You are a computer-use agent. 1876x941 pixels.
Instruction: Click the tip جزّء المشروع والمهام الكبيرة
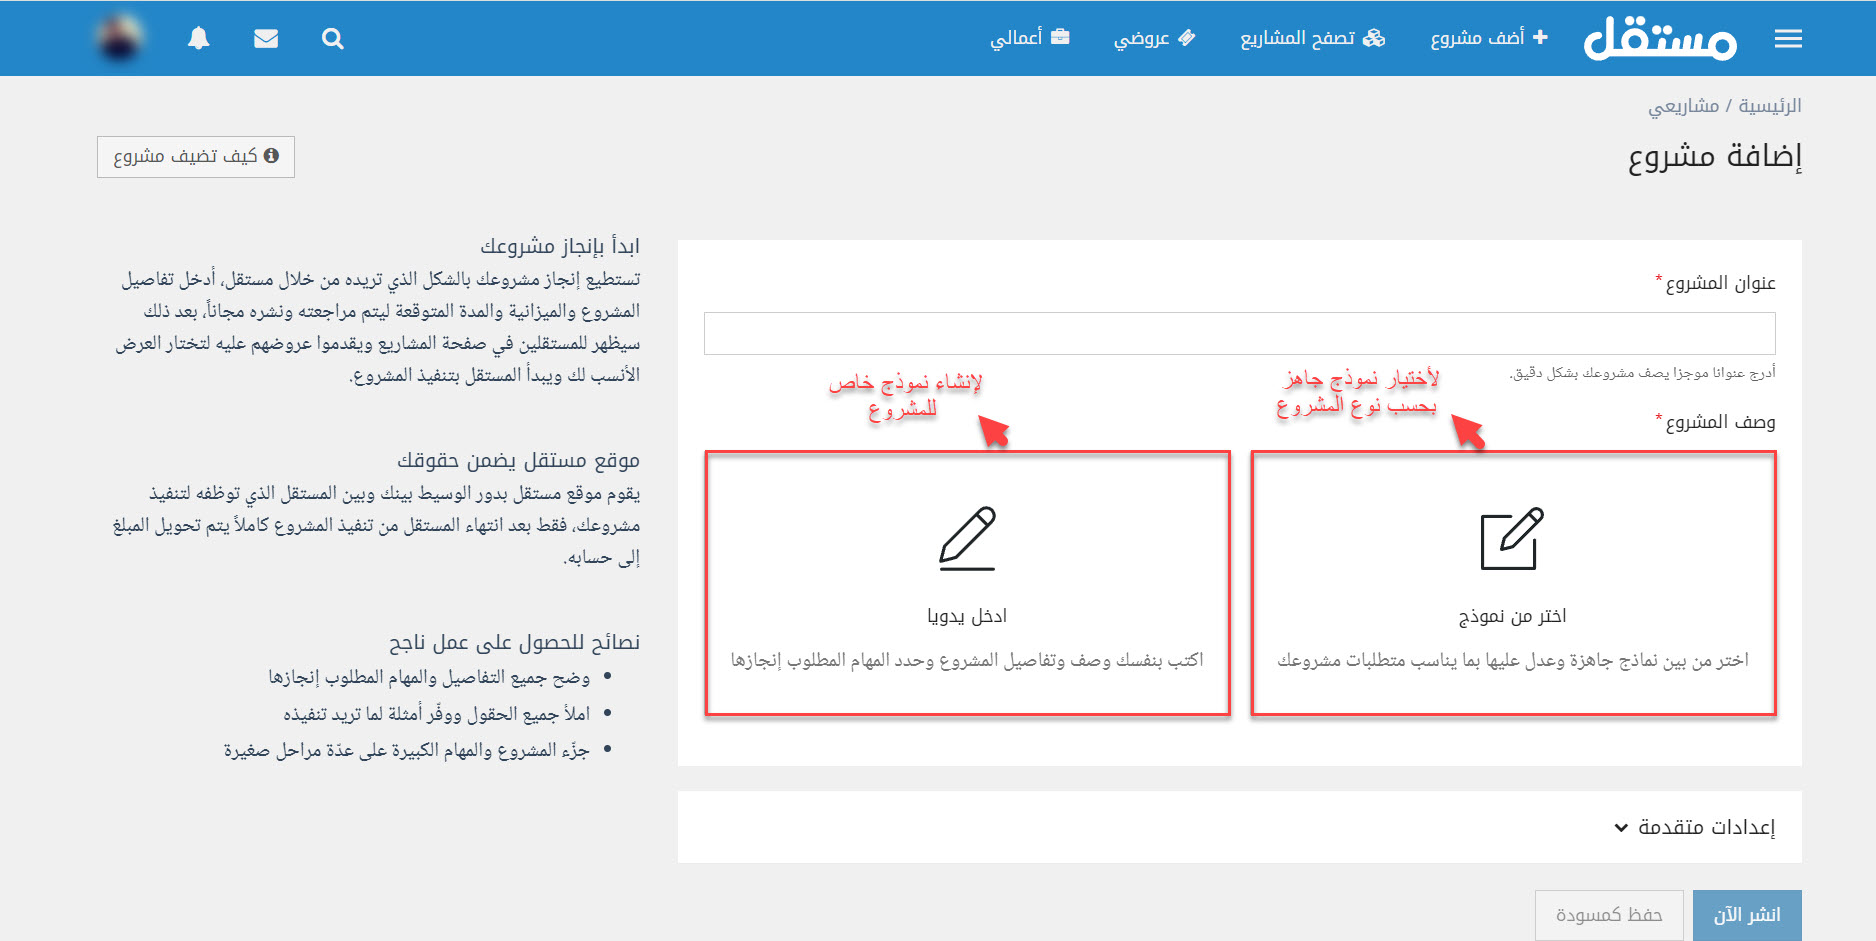click(407, 750)
